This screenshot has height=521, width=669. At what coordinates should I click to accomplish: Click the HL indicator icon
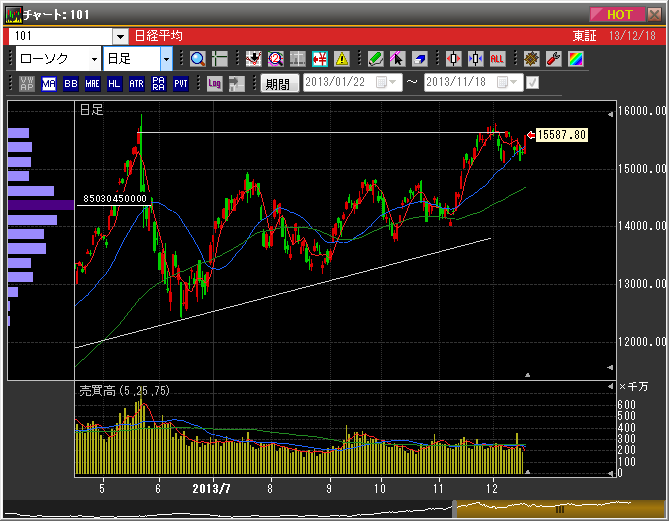coord(115,84)
